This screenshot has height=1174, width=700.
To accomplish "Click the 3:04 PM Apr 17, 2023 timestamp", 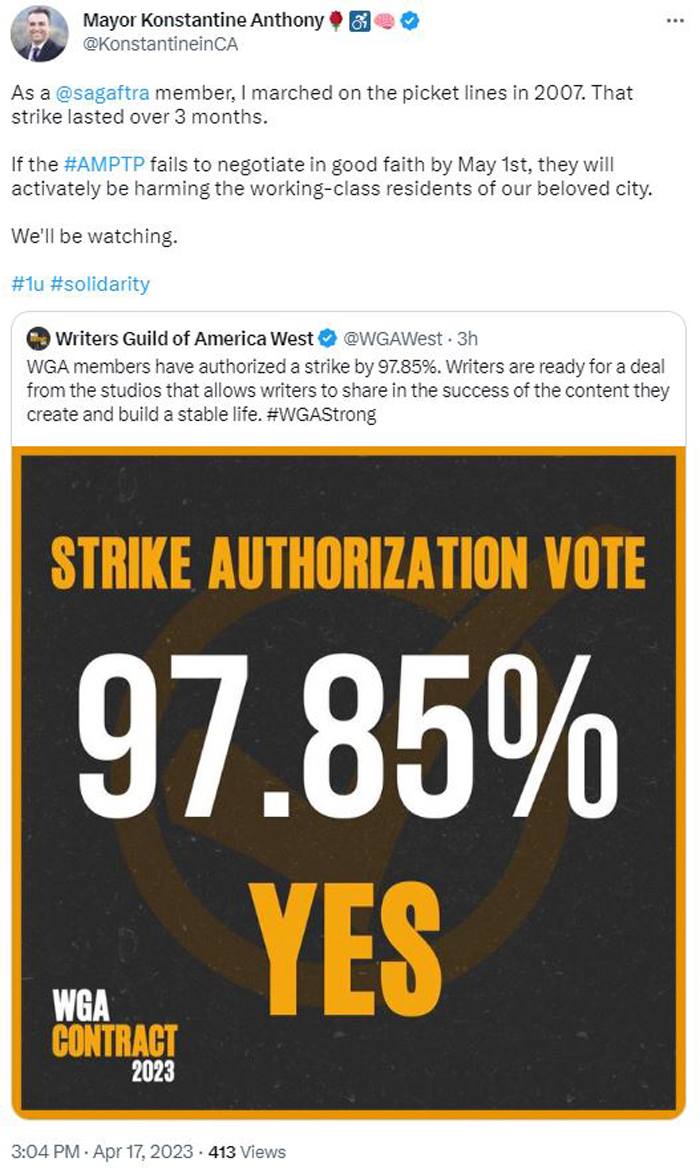I will pyautogui.click(x=102, y=1152).
